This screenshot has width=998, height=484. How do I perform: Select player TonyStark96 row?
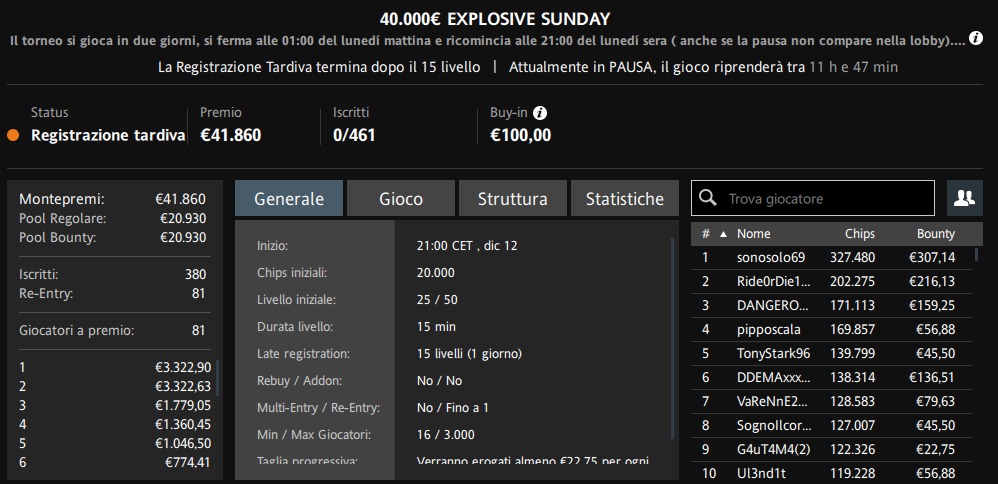(831, 353)
